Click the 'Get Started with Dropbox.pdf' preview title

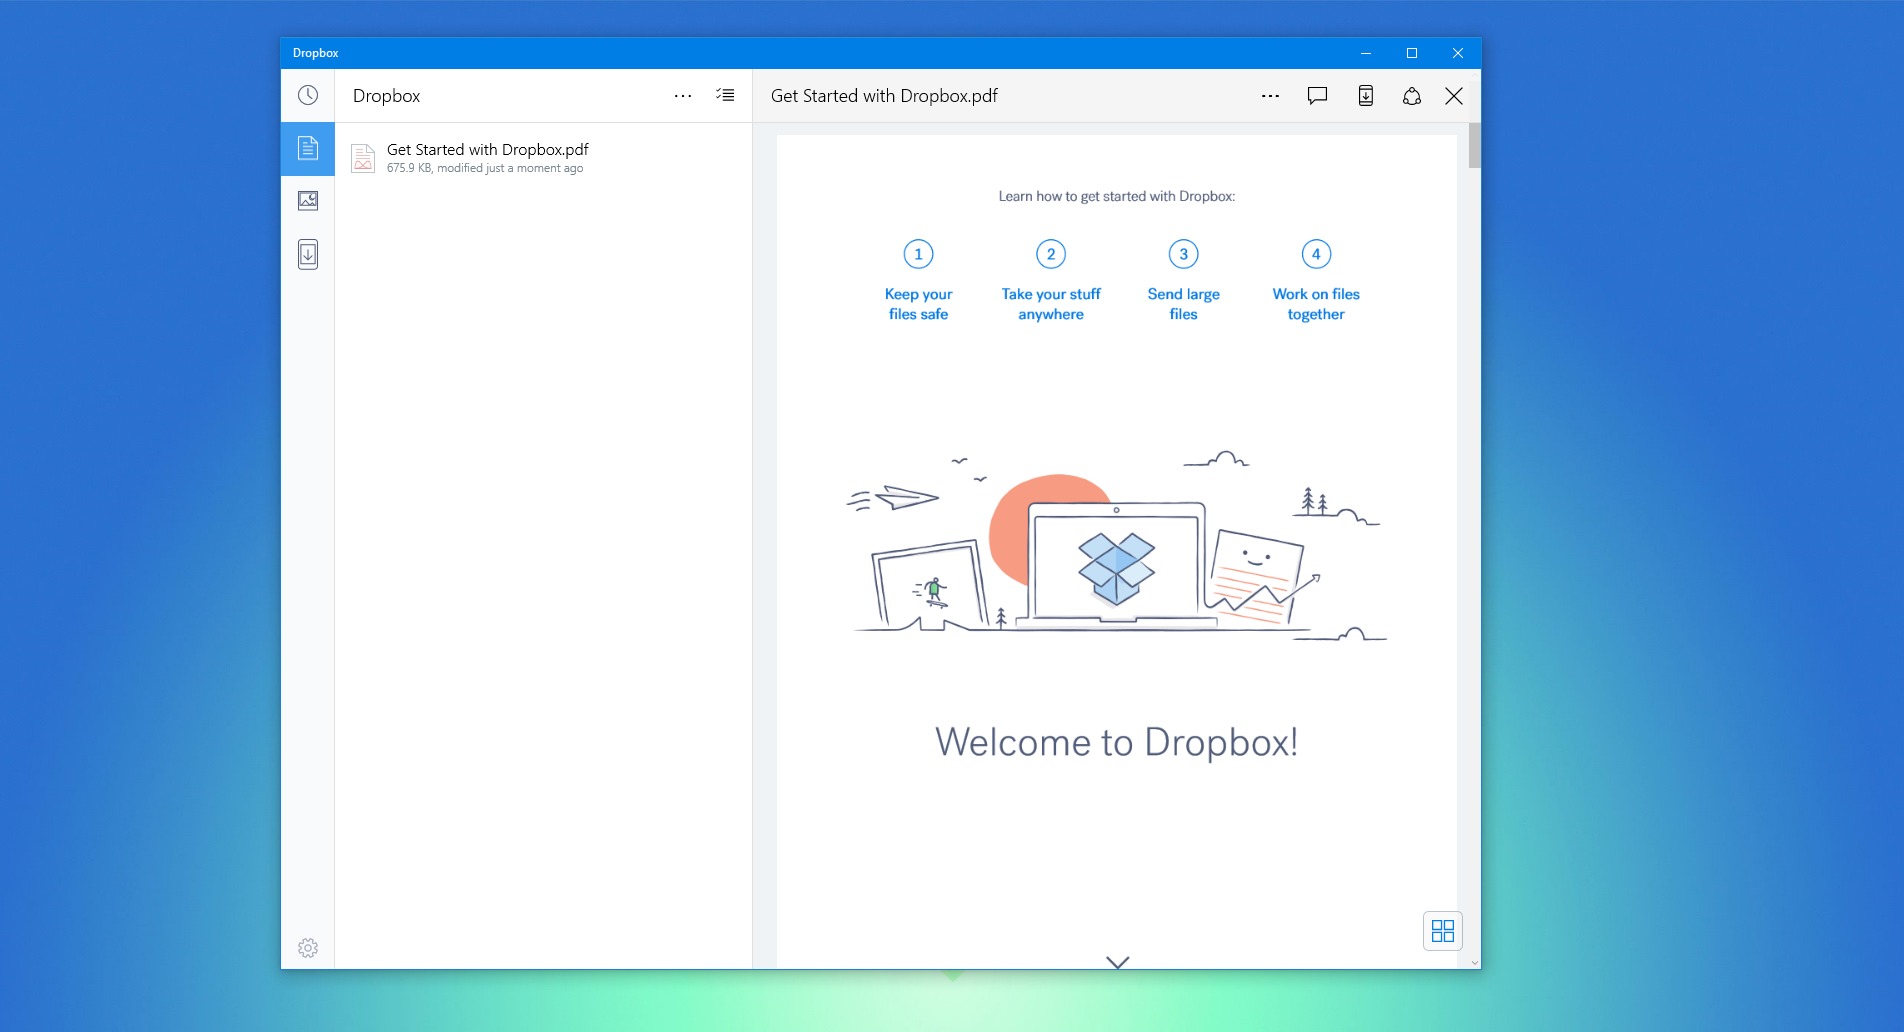point(884,96)
